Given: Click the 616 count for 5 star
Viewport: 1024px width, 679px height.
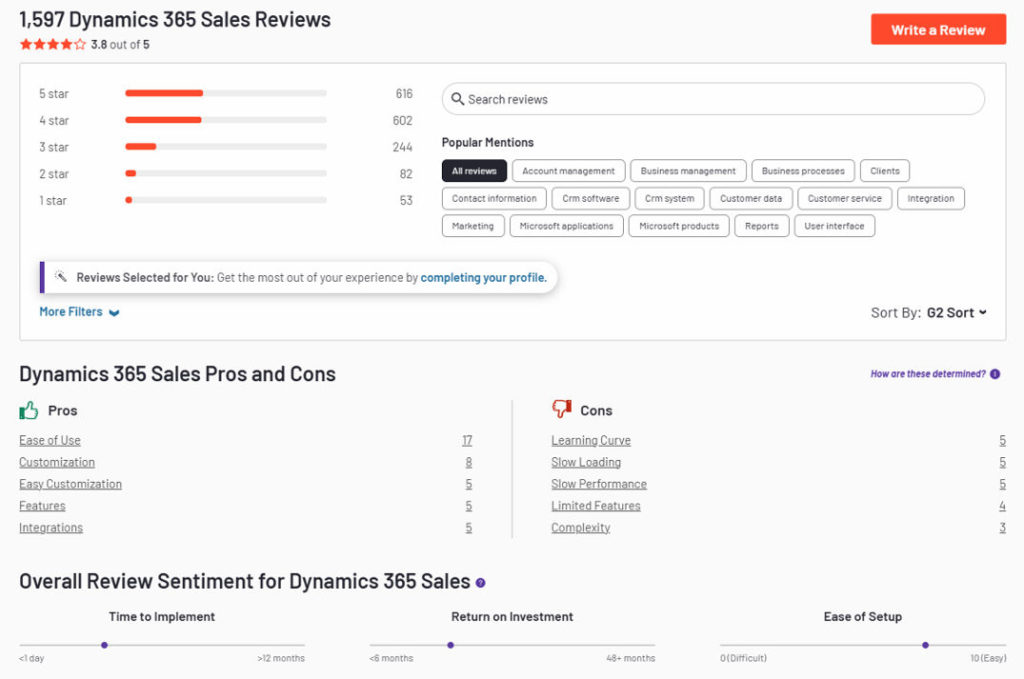Looking at the screenshot, I should pos(404,93).
